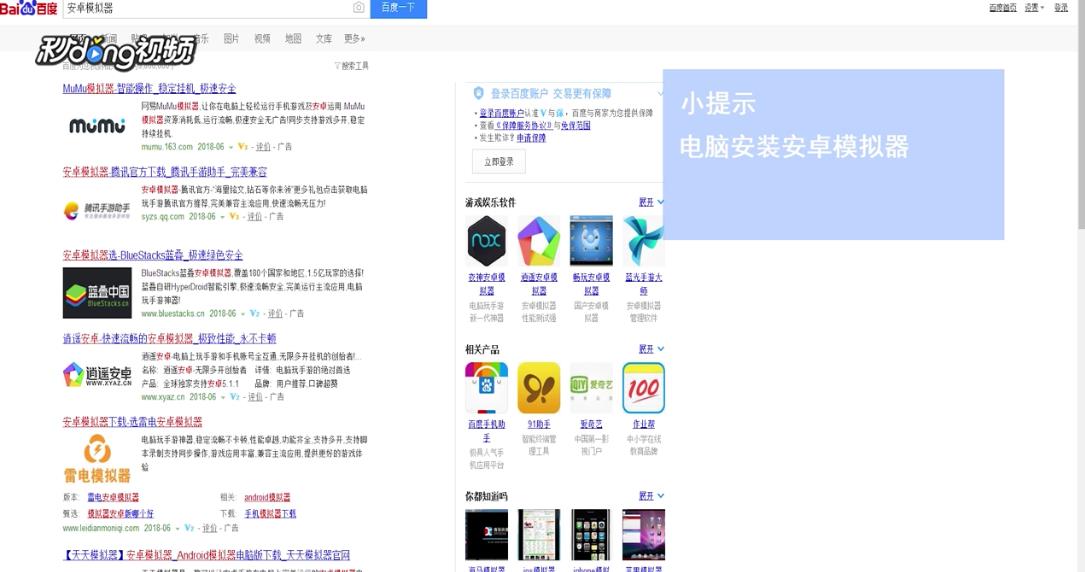Open the 91助手 yellow app icon
Screen dimensions: 1085x572
pos(538,387)
